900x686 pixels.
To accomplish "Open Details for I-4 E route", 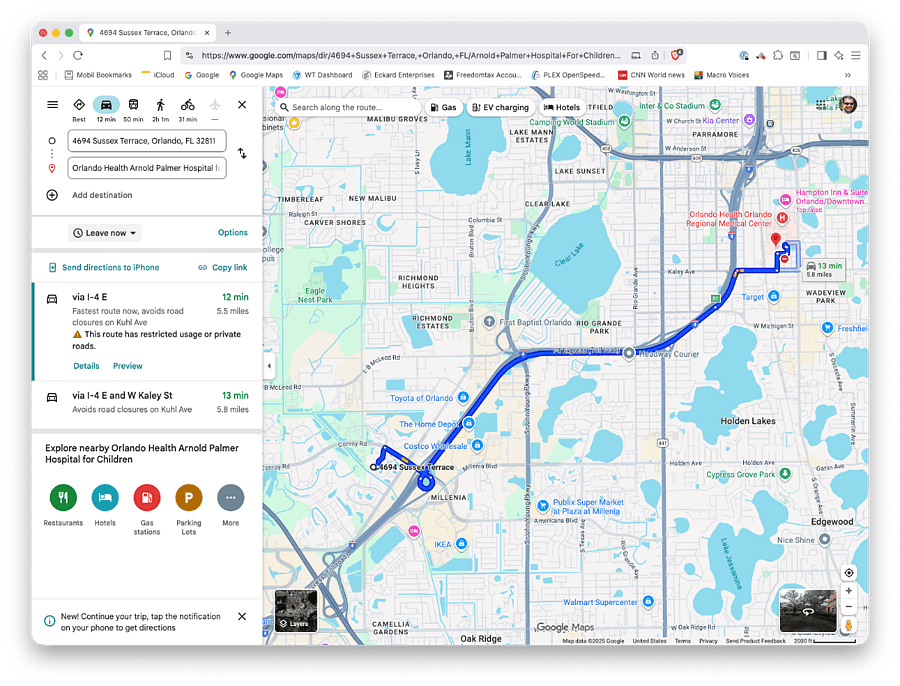I will (86, 366).
